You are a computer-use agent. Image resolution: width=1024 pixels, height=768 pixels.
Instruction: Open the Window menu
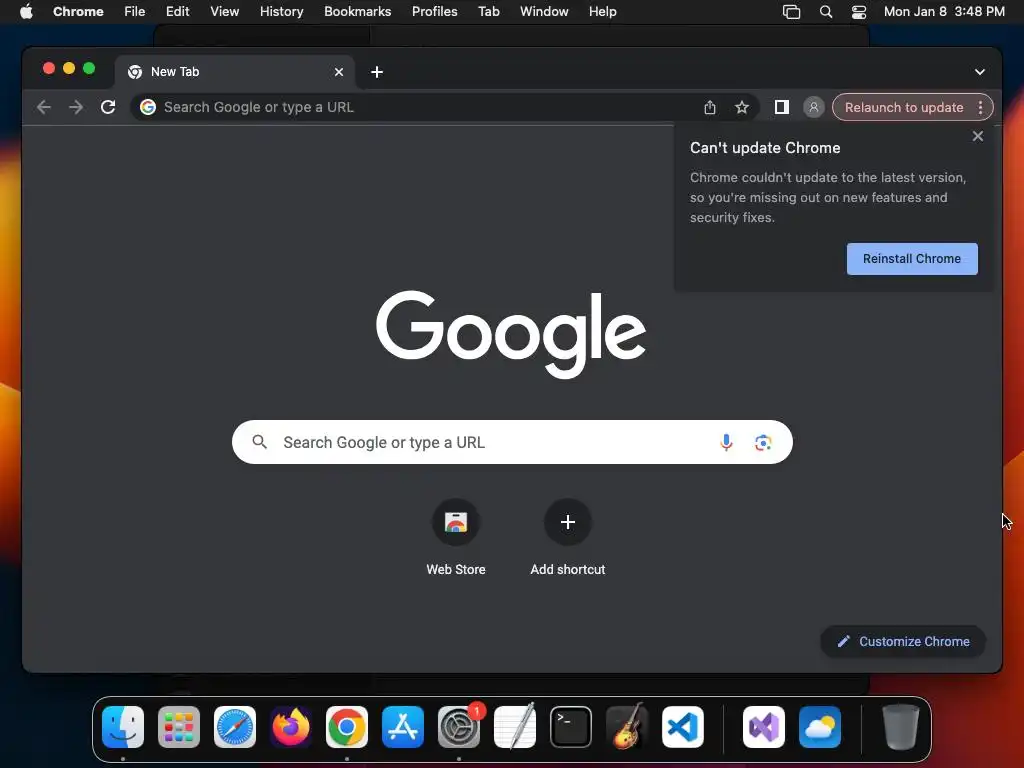544,12
